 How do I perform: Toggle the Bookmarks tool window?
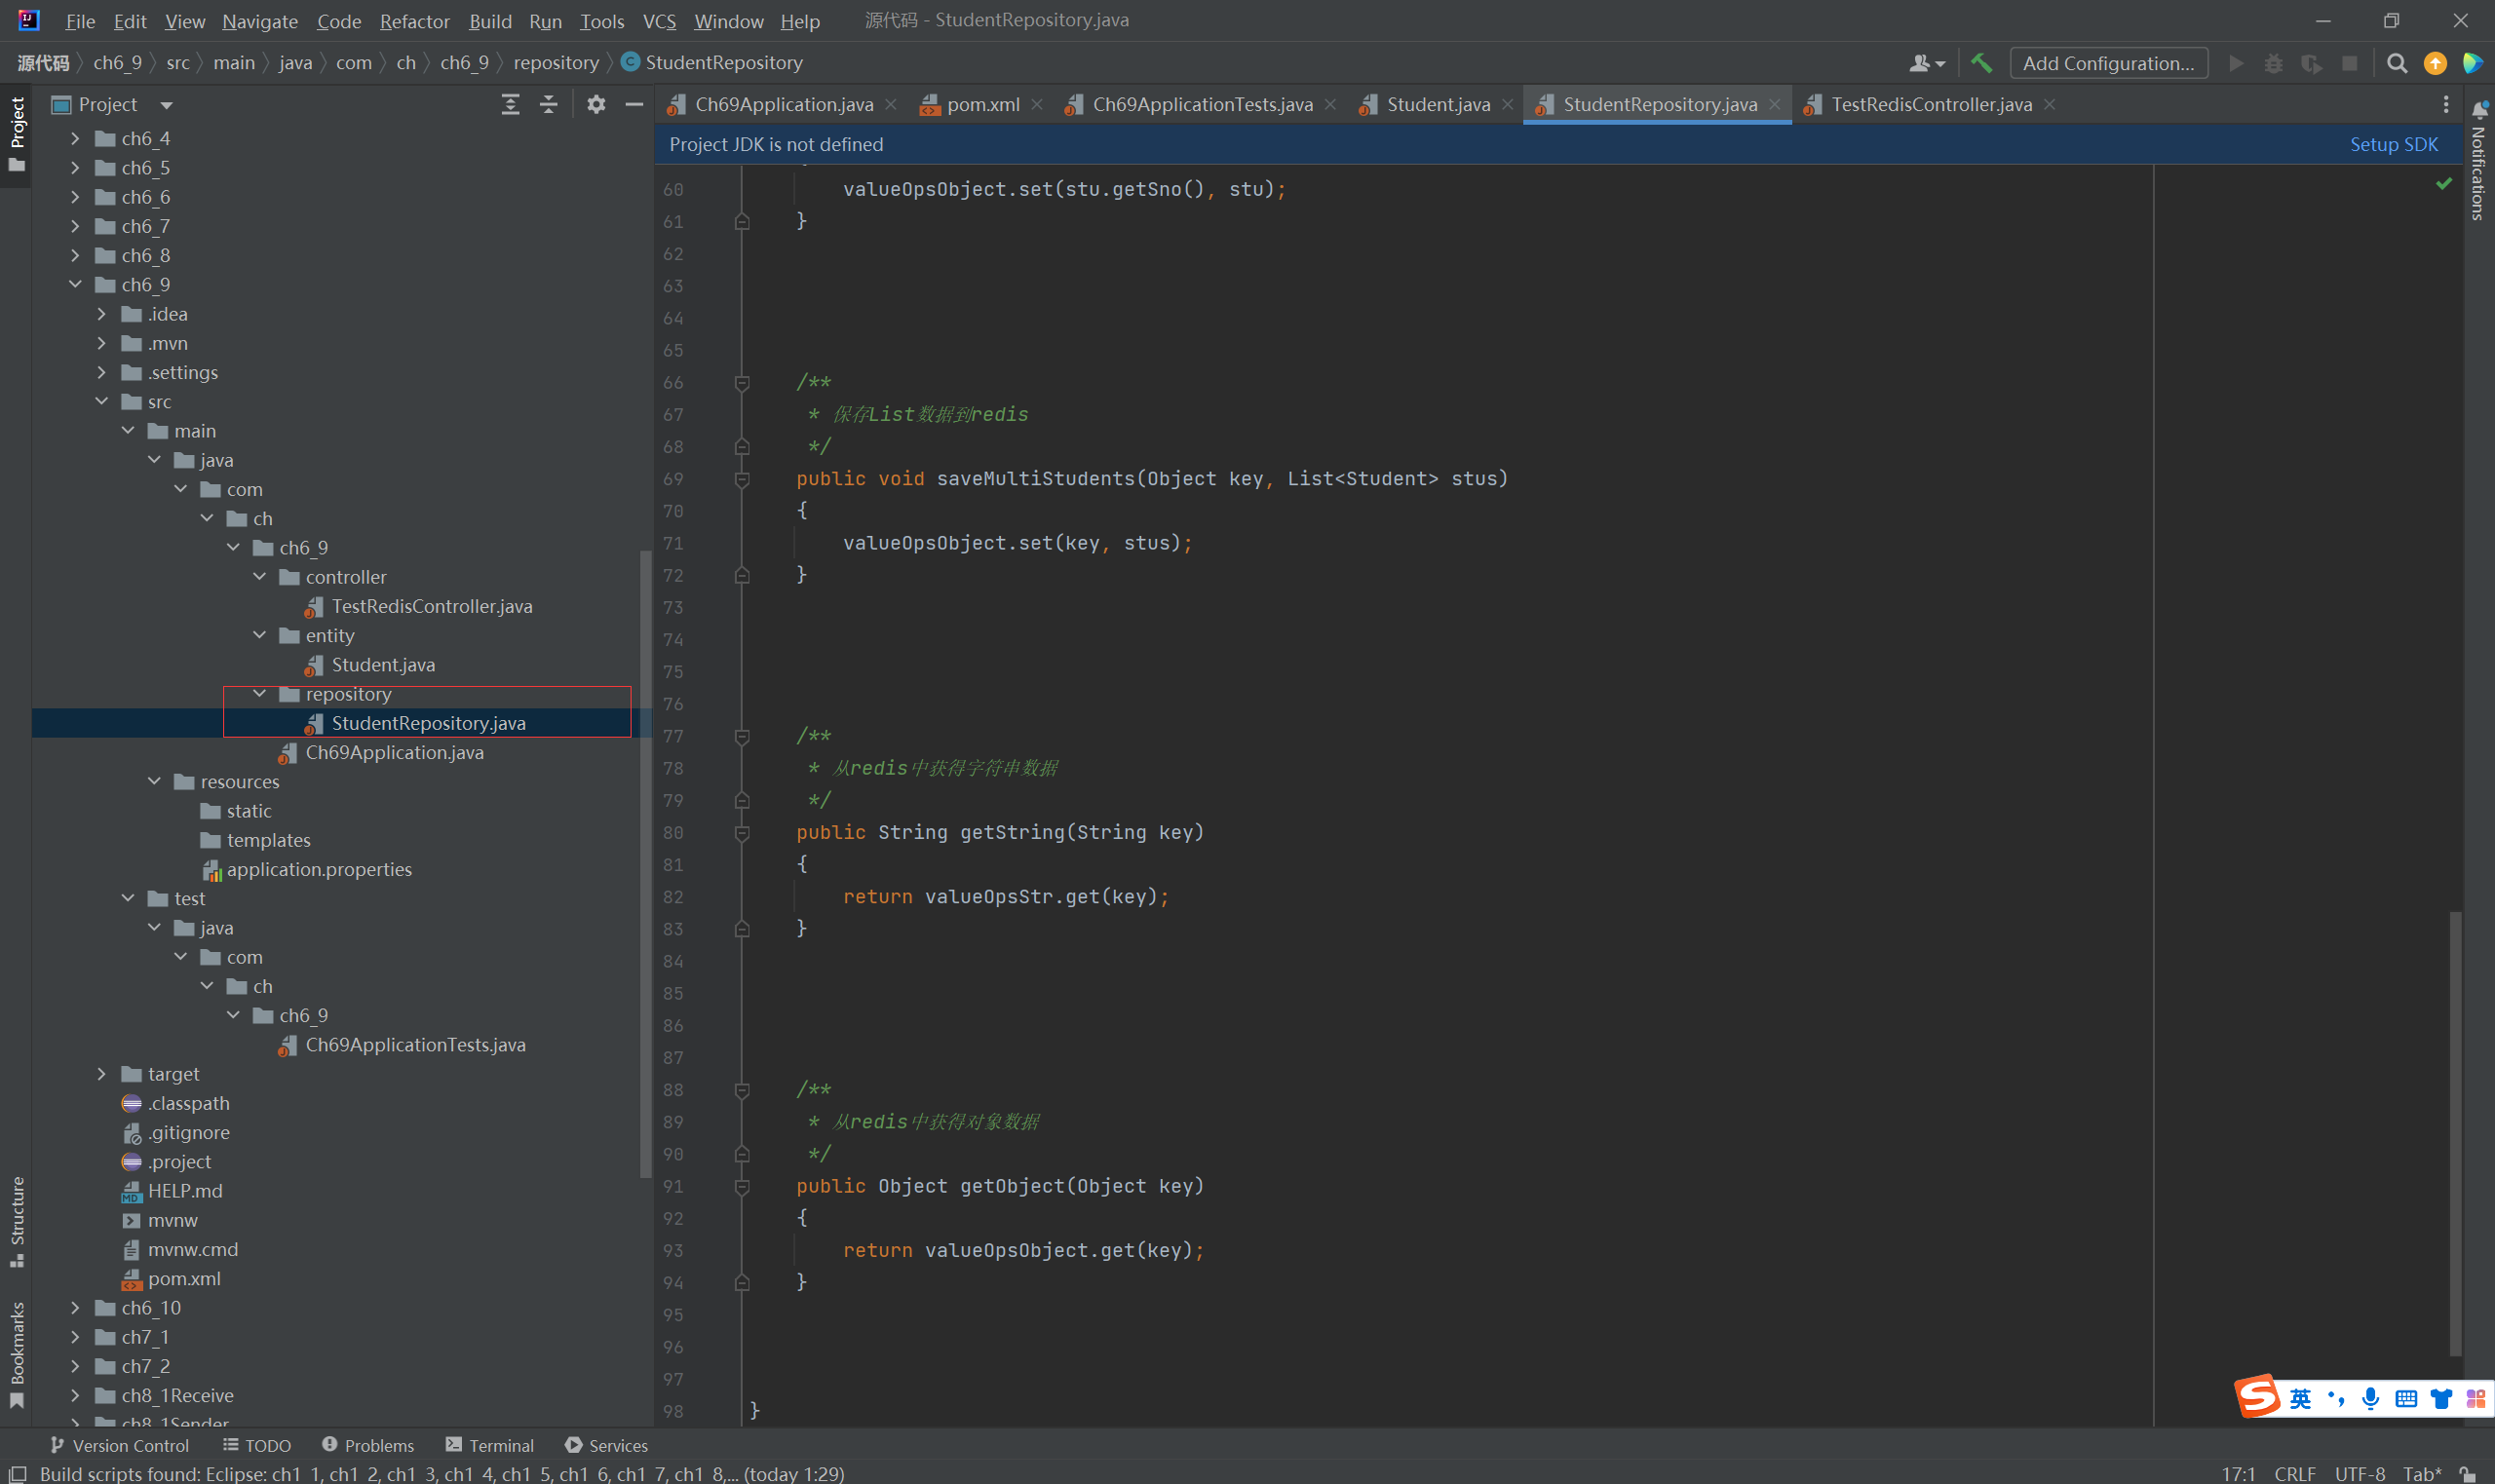[x=17, y=1354]
